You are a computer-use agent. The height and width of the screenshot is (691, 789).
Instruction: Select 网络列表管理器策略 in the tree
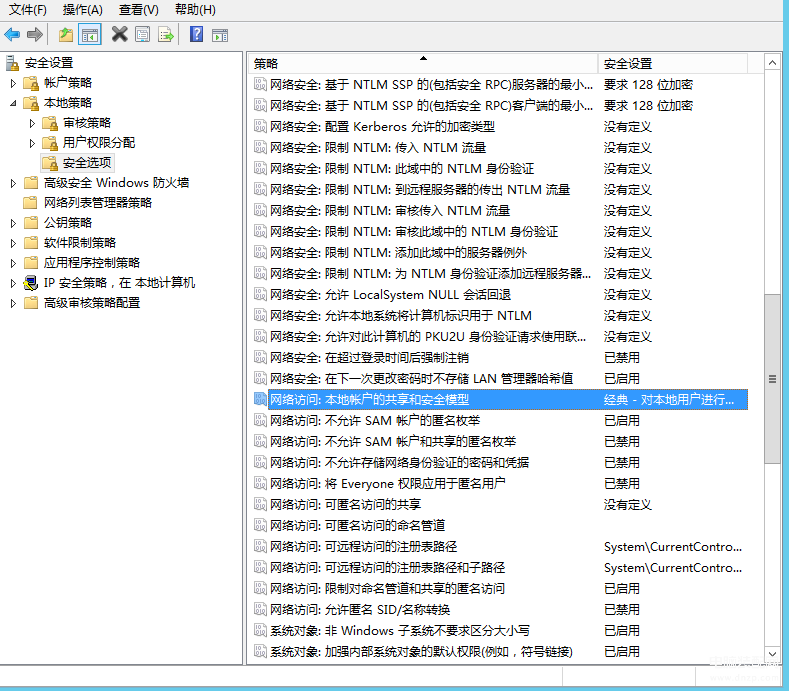pyautogui.click(x=98, y=202)
